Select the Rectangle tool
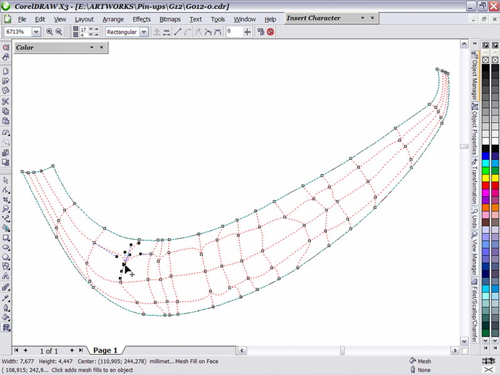The image size is (500, 375). (x=6, y=238)
